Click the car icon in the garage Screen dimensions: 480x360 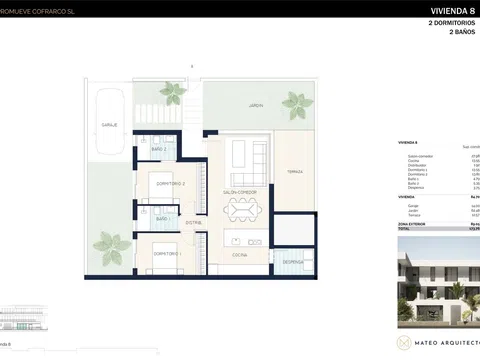point(110,121)
